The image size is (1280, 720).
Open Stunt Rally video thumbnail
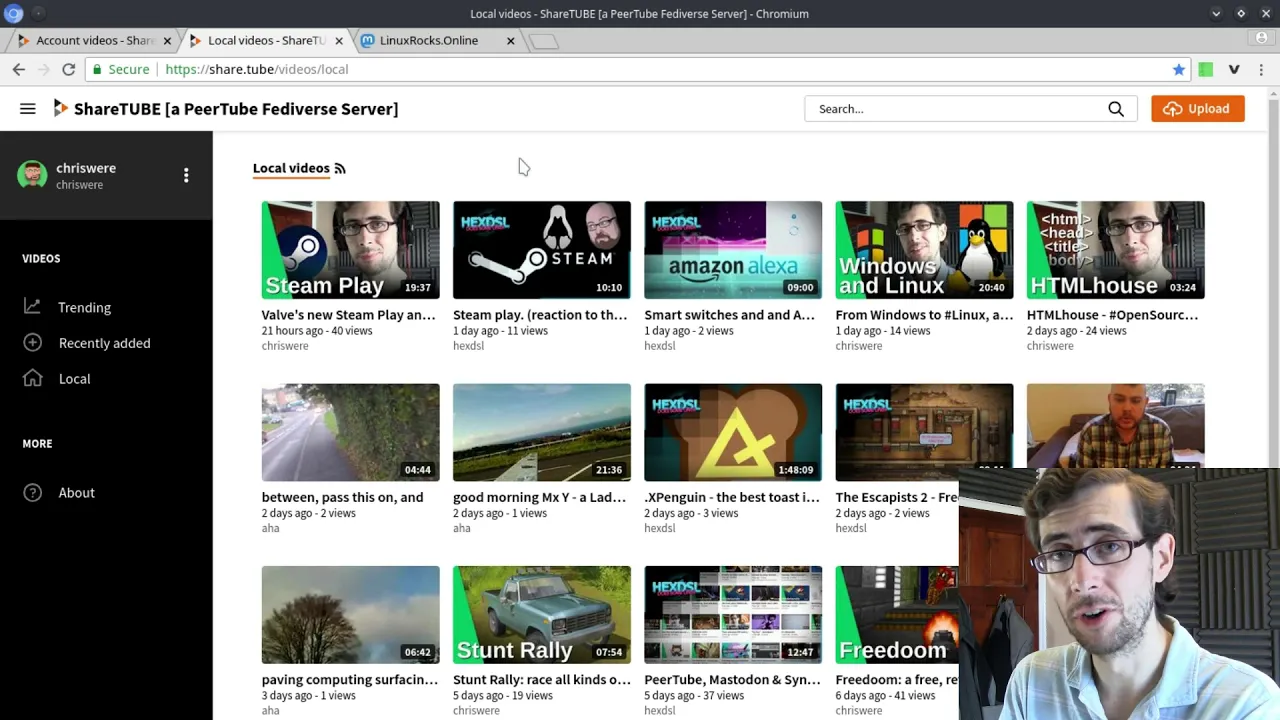[541, 615]
